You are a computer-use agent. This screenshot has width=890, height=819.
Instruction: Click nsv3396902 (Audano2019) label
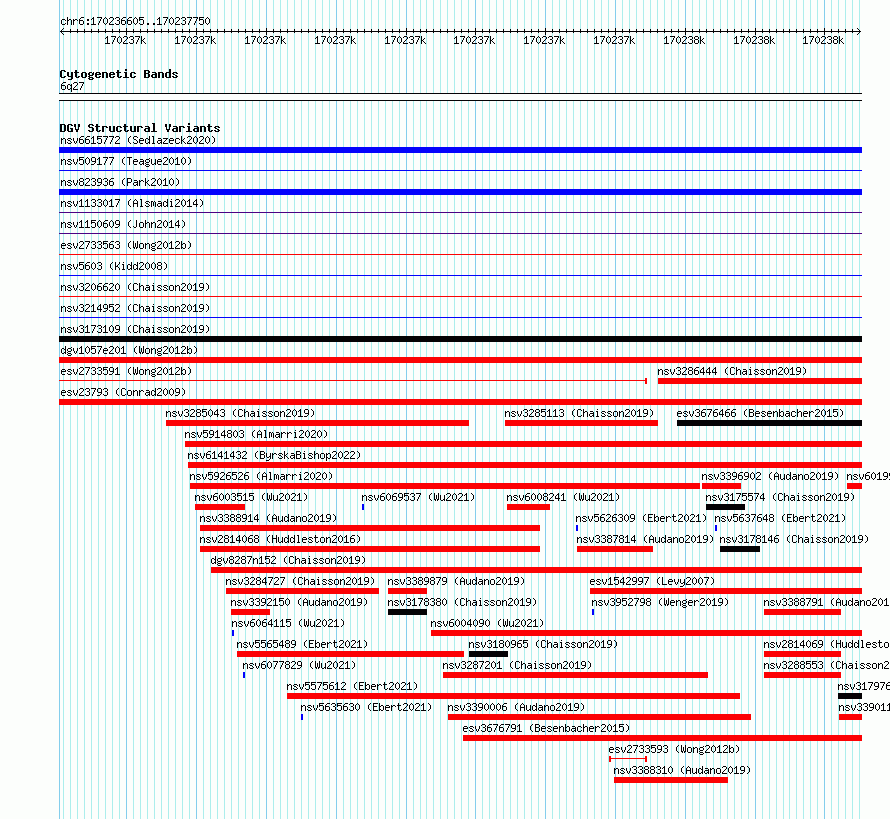pyautogui.click(x=770, y=476)
